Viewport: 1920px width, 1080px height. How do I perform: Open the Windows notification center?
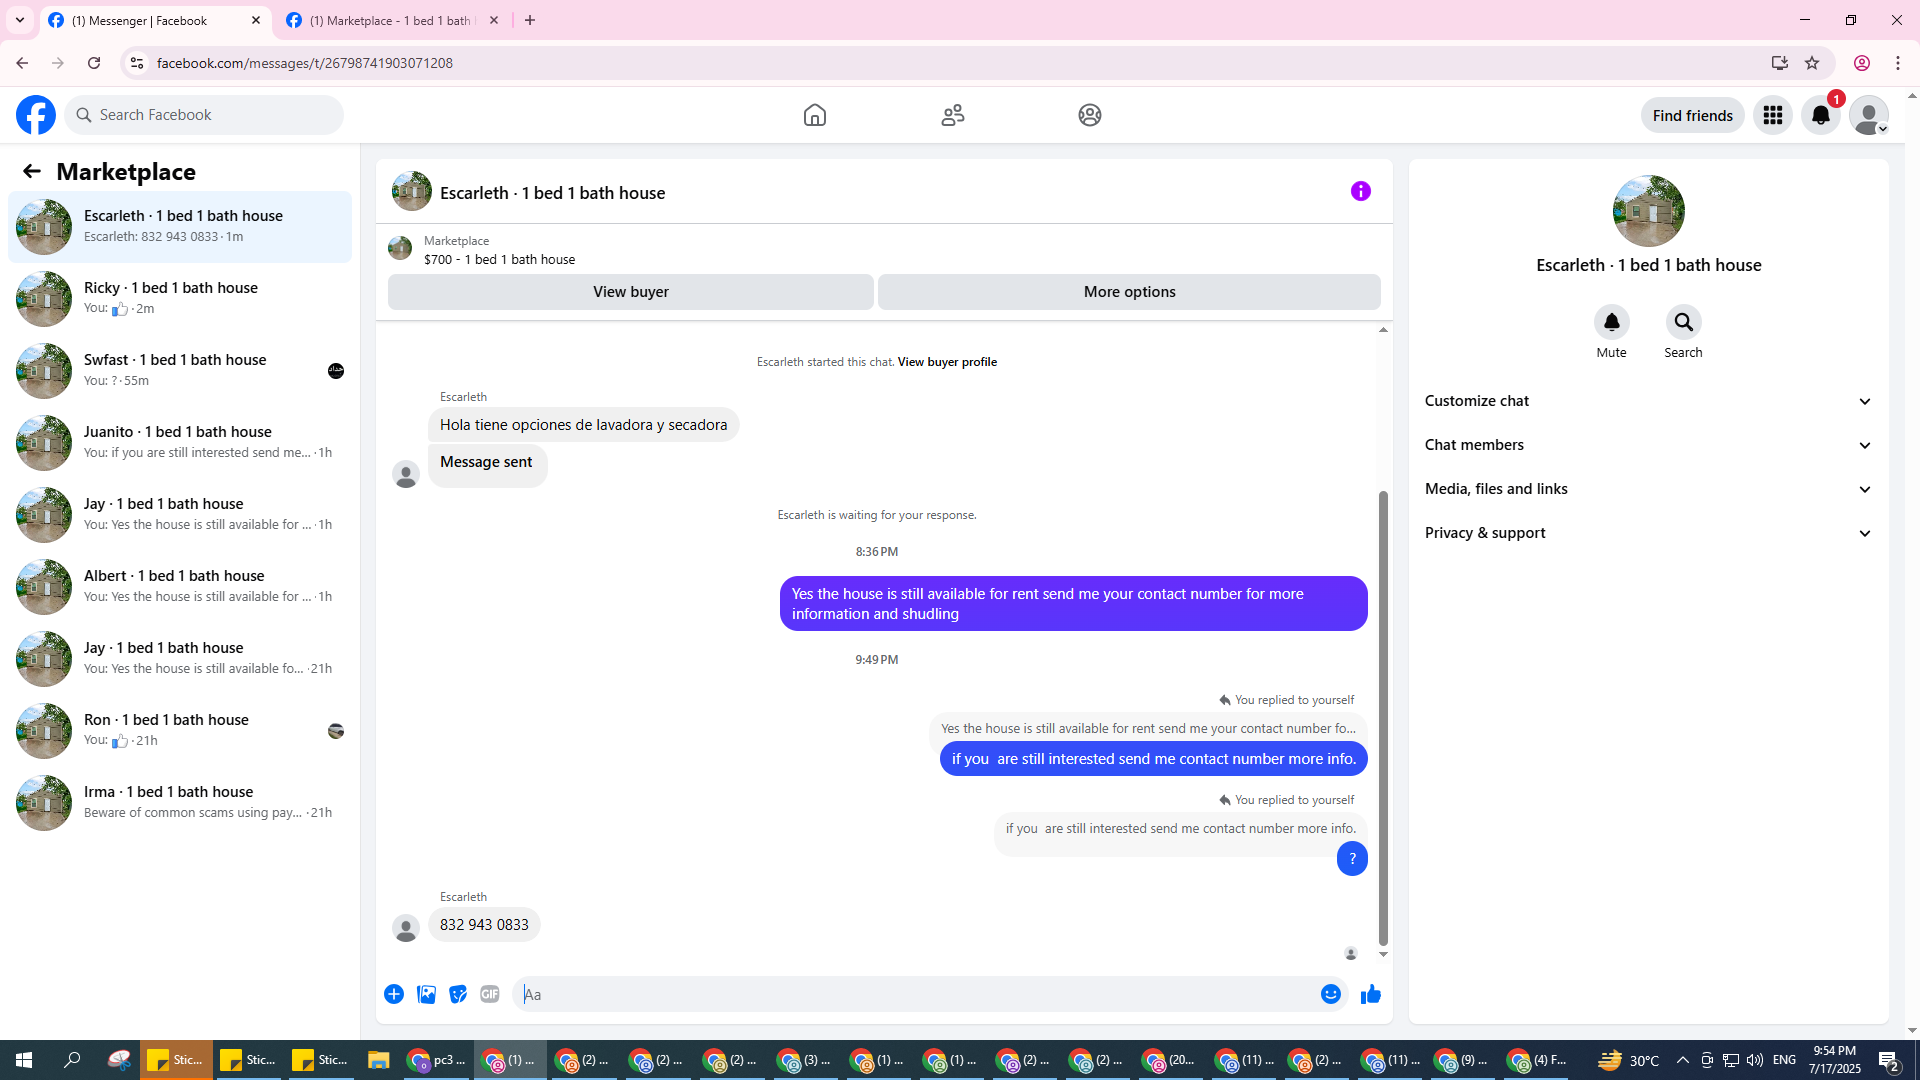[1889, 1060]
